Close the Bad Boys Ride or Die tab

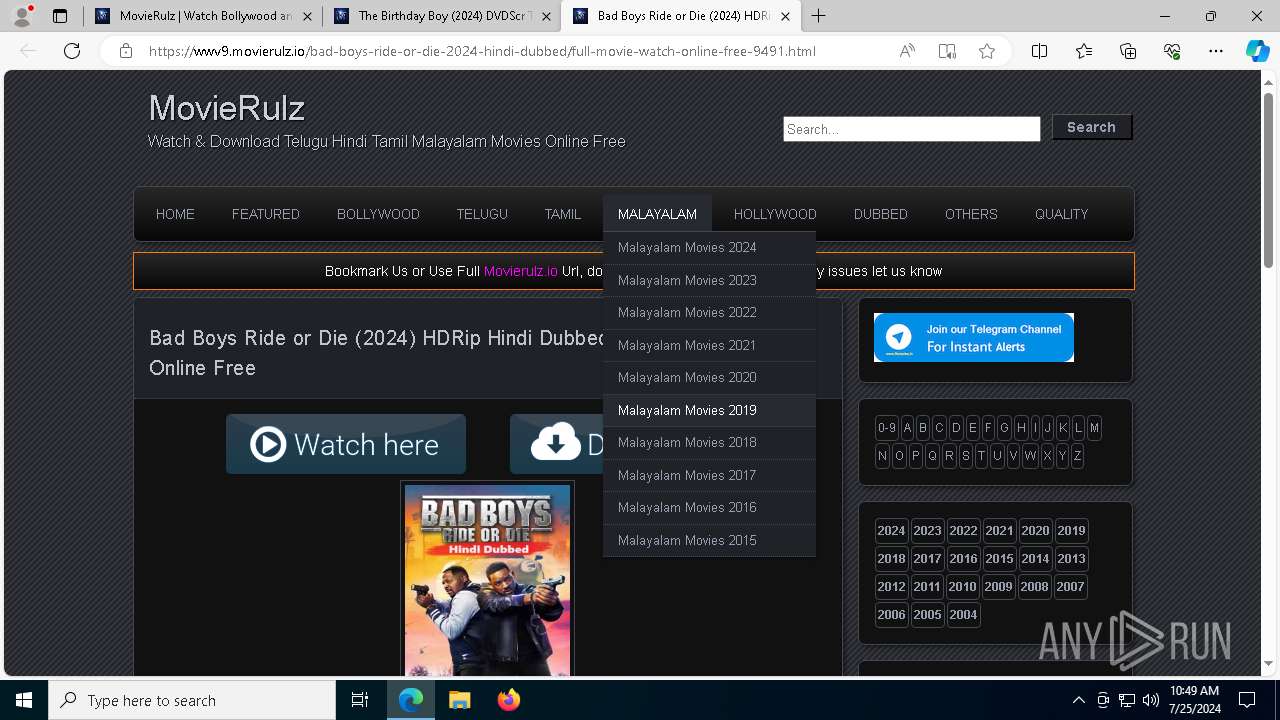(x=786, y=16)
